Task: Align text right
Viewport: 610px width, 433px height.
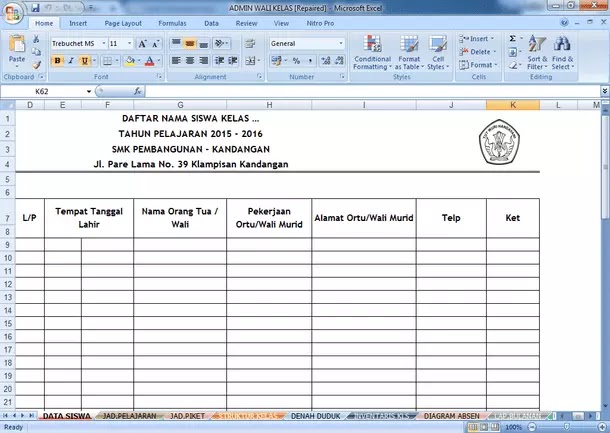Action: pos(203,60)
